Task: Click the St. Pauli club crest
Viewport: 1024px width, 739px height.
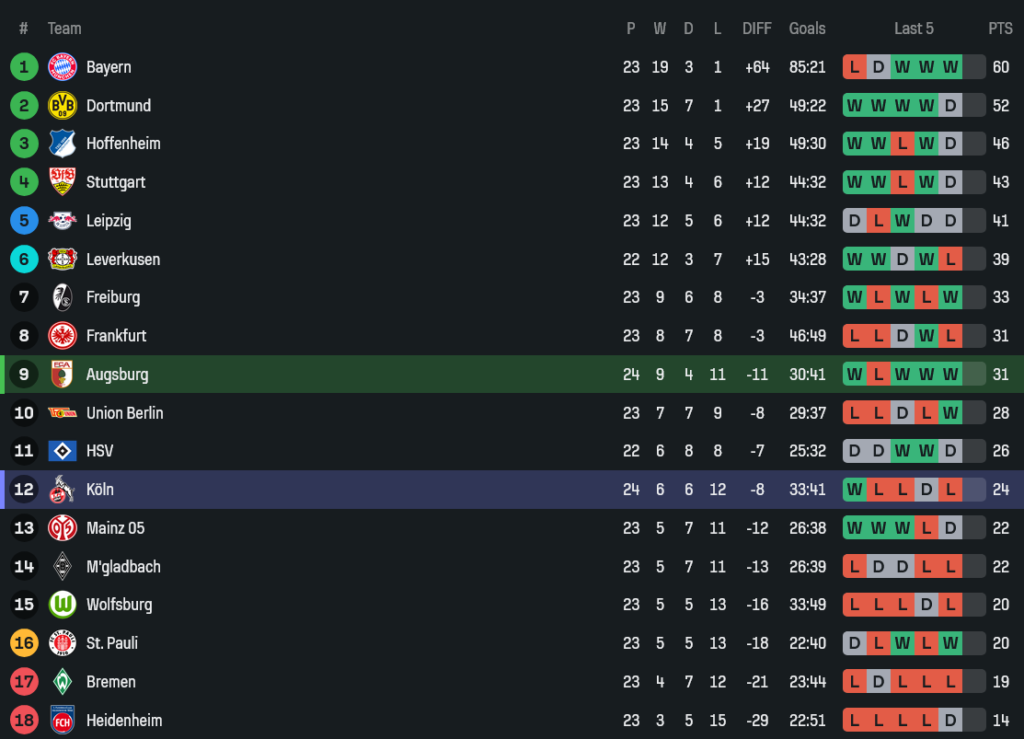Action: (x=62, y=643)
